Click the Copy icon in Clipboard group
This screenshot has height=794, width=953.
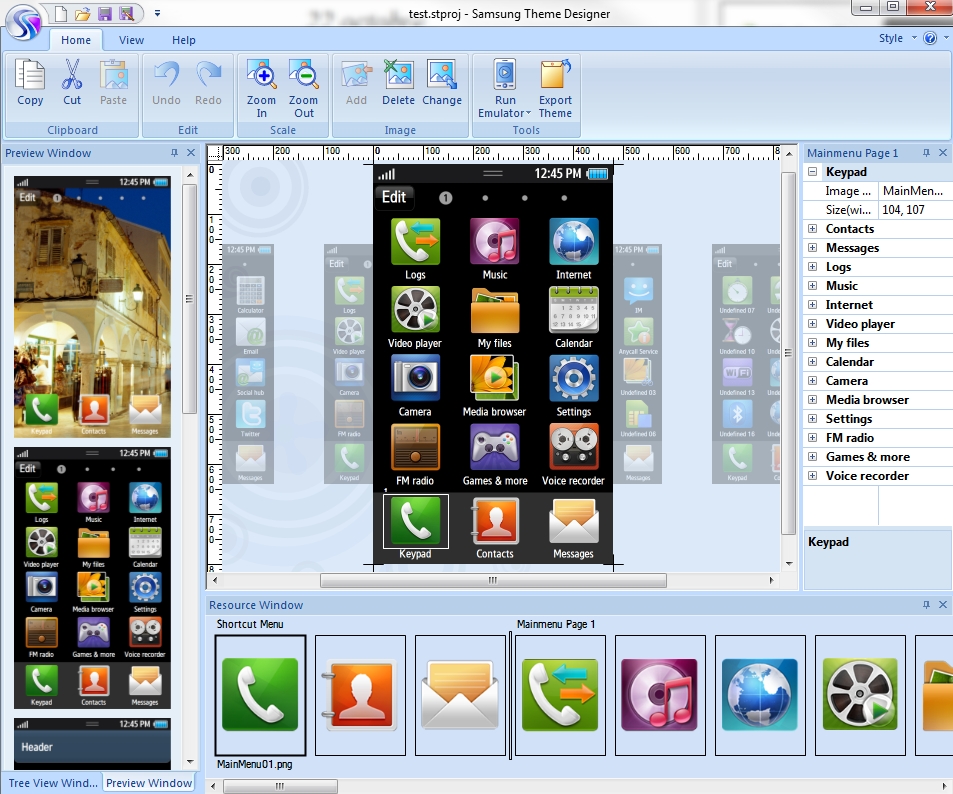coord(30,74)
